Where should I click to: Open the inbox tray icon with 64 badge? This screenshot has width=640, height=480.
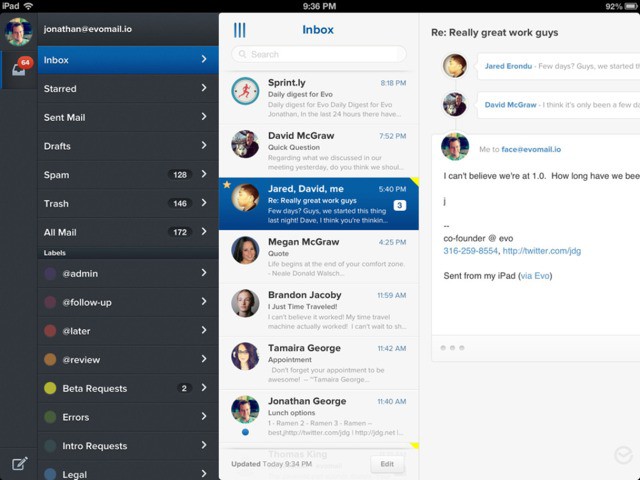pos(19,69)
